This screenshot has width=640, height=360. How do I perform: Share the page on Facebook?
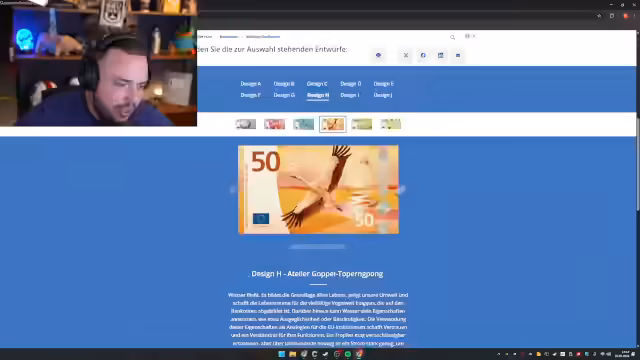click(x=423, y=55)
